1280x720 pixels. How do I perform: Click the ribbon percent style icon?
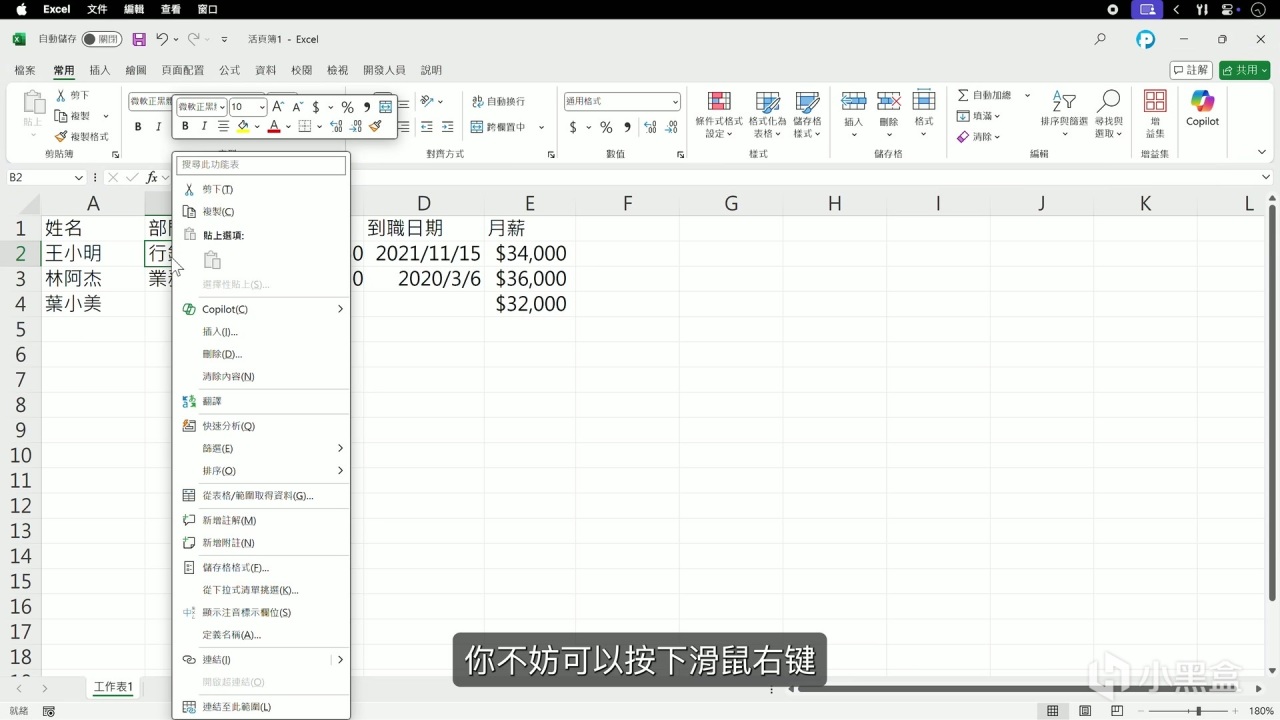[606, 127]
